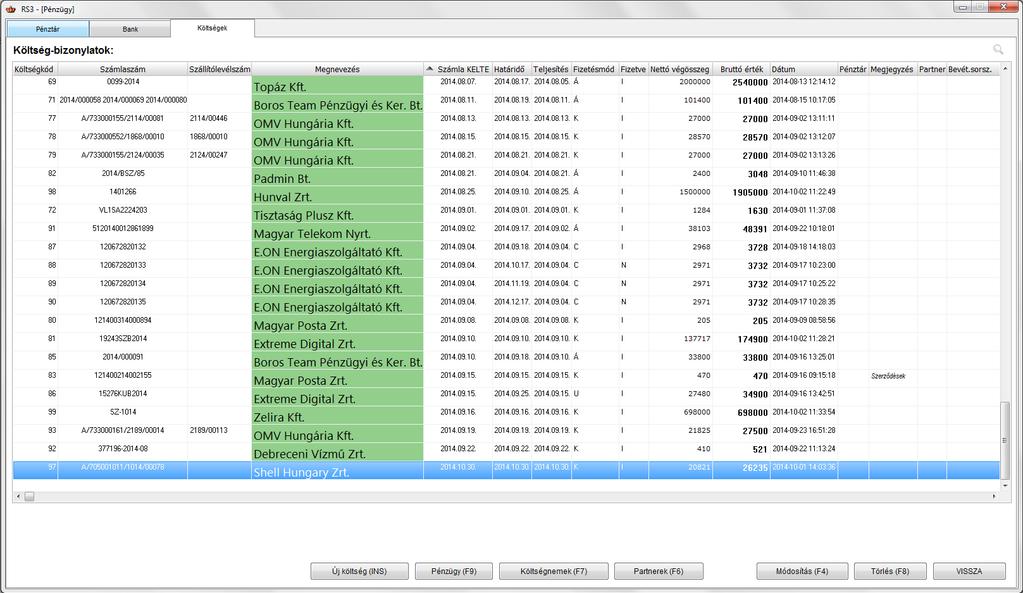The image size is (1023, 593).
Task: Click the horizontal scrollbar right arrow
Action: point(994,496)
